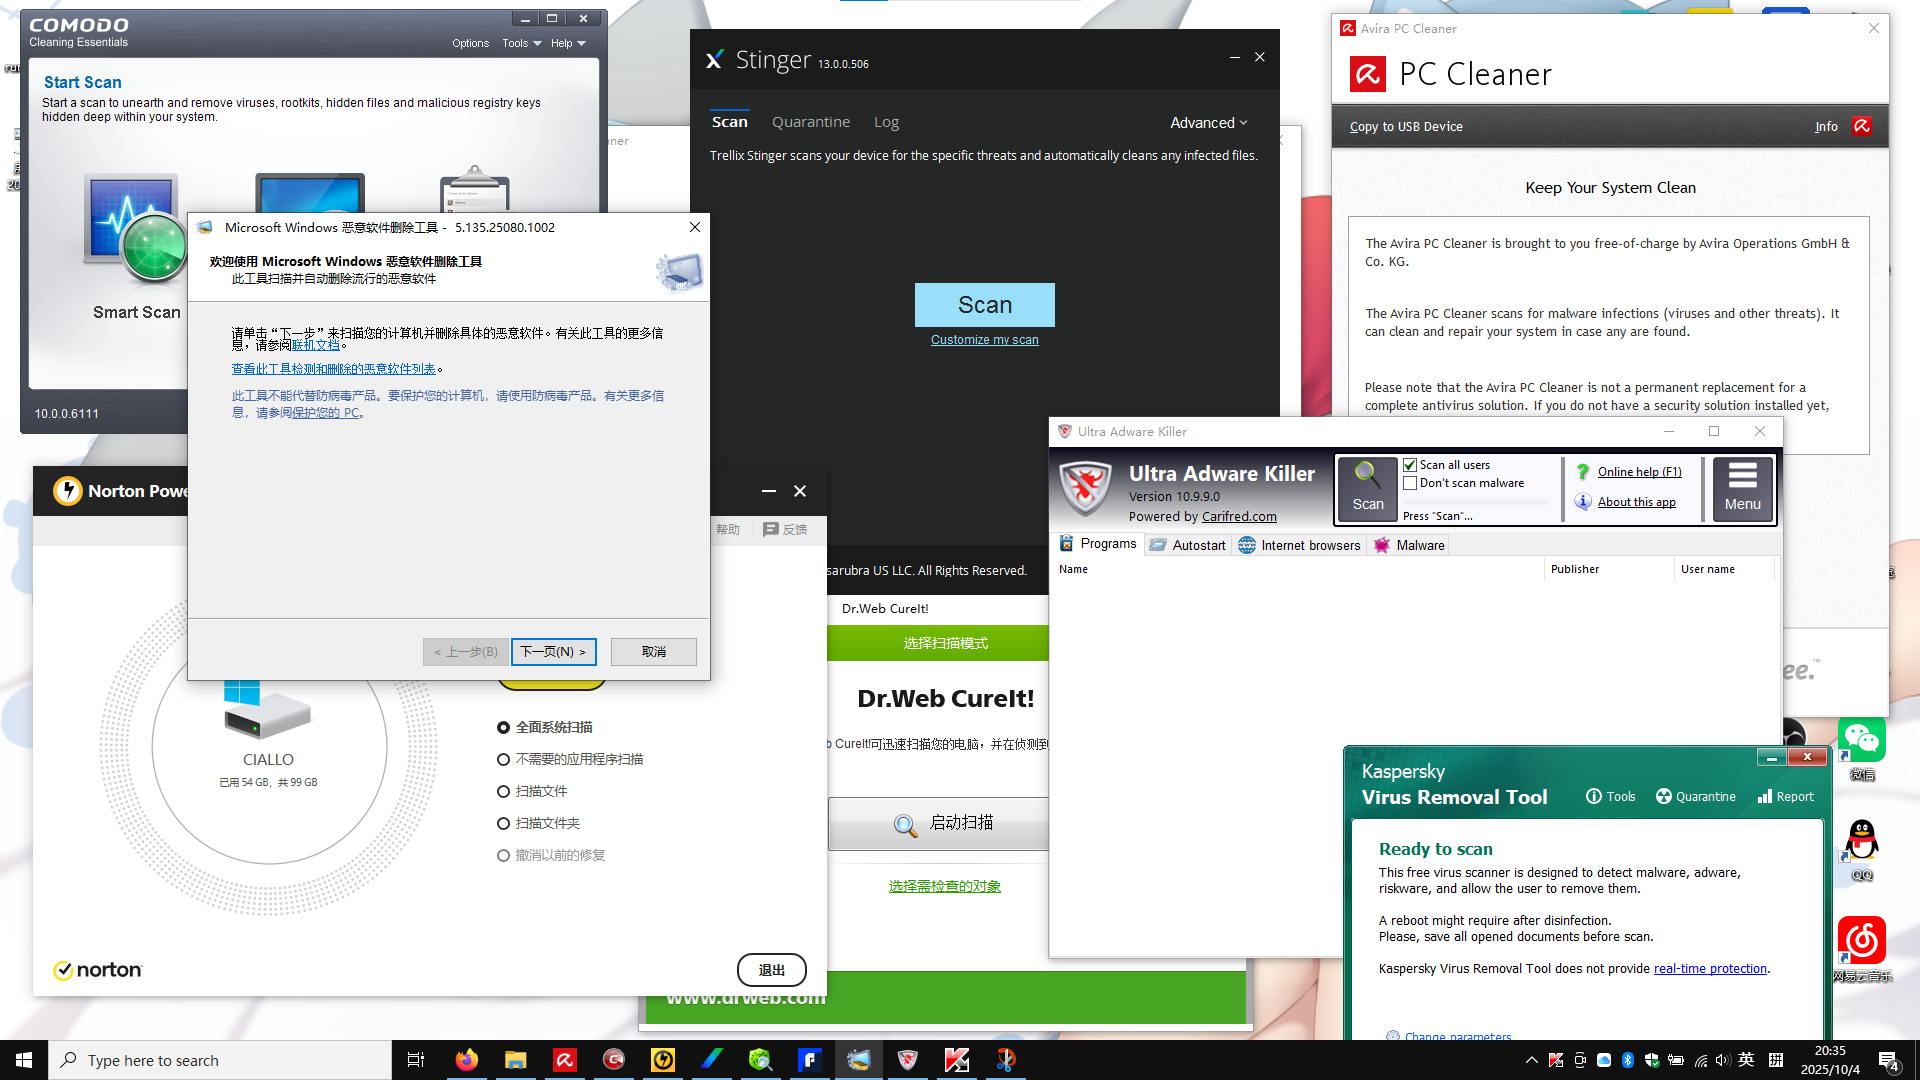
Task: Open WeChat desktop shortcut
Action: [1861, 741]
